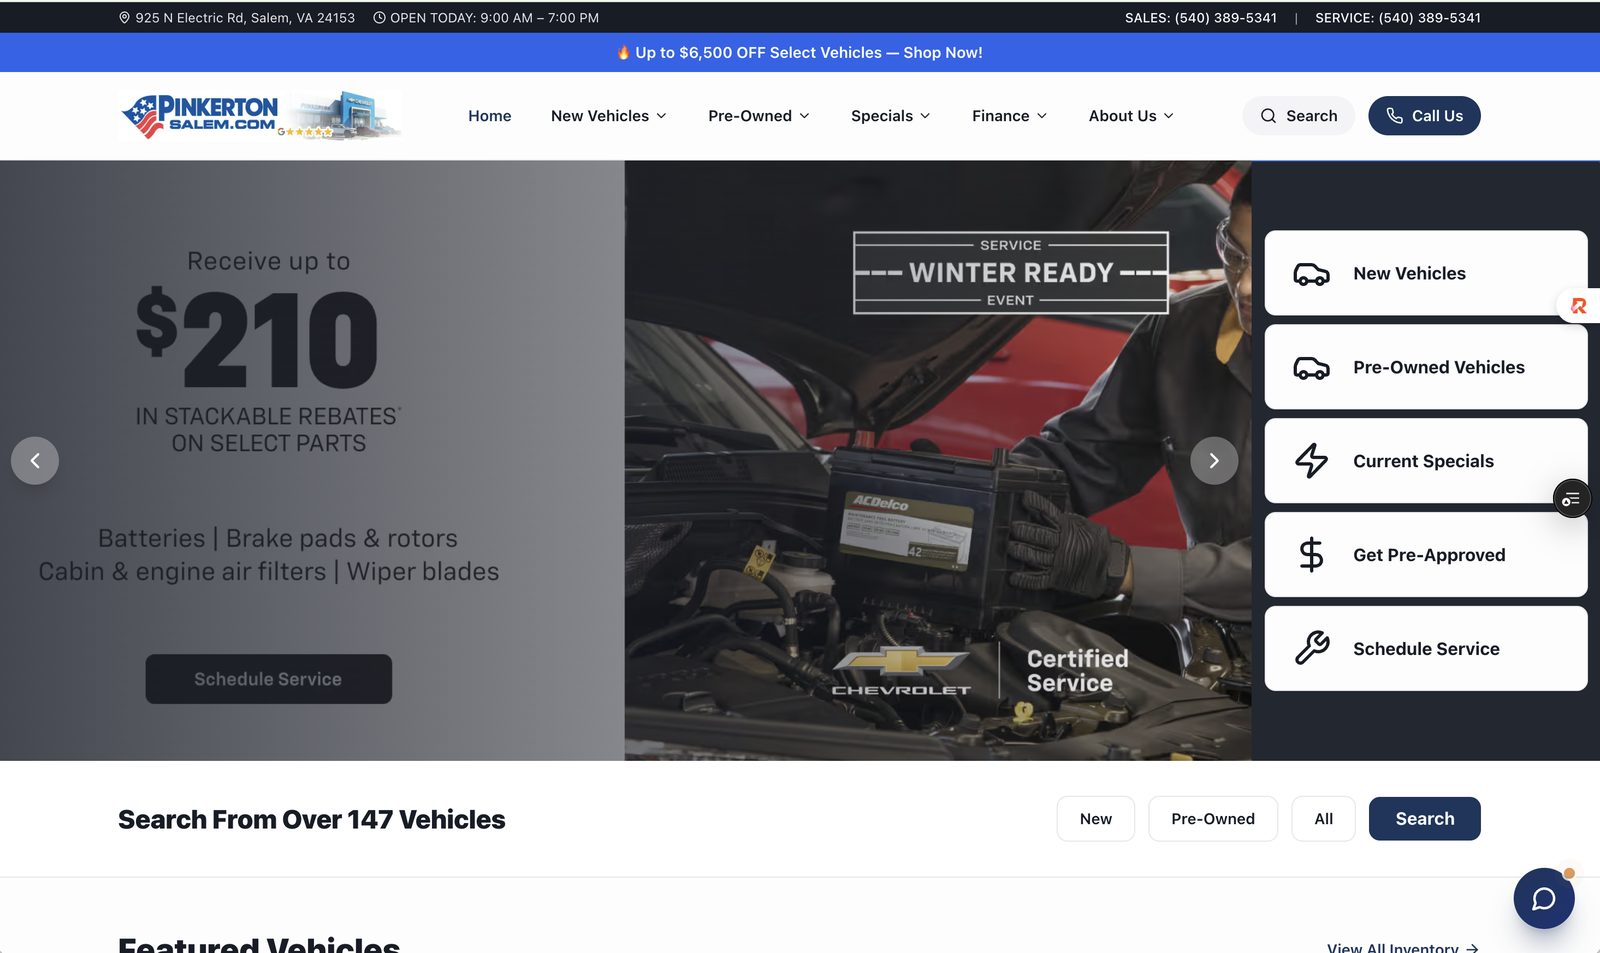
Task: Click the orange R side widget icon
Action: 1579,306
